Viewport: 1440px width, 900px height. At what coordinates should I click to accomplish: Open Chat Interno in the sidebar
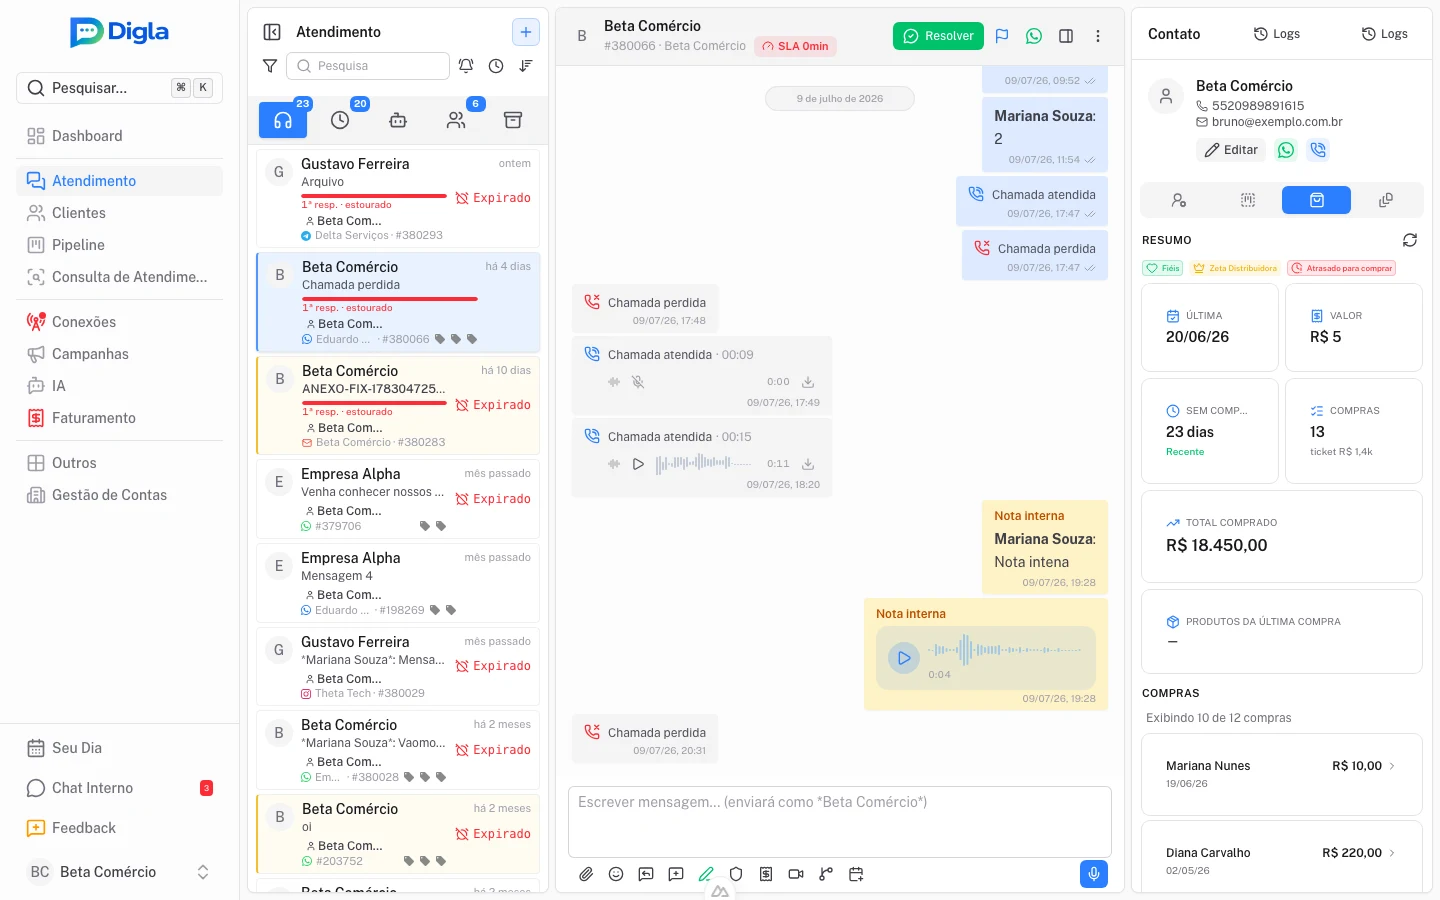tap(120, 788)
